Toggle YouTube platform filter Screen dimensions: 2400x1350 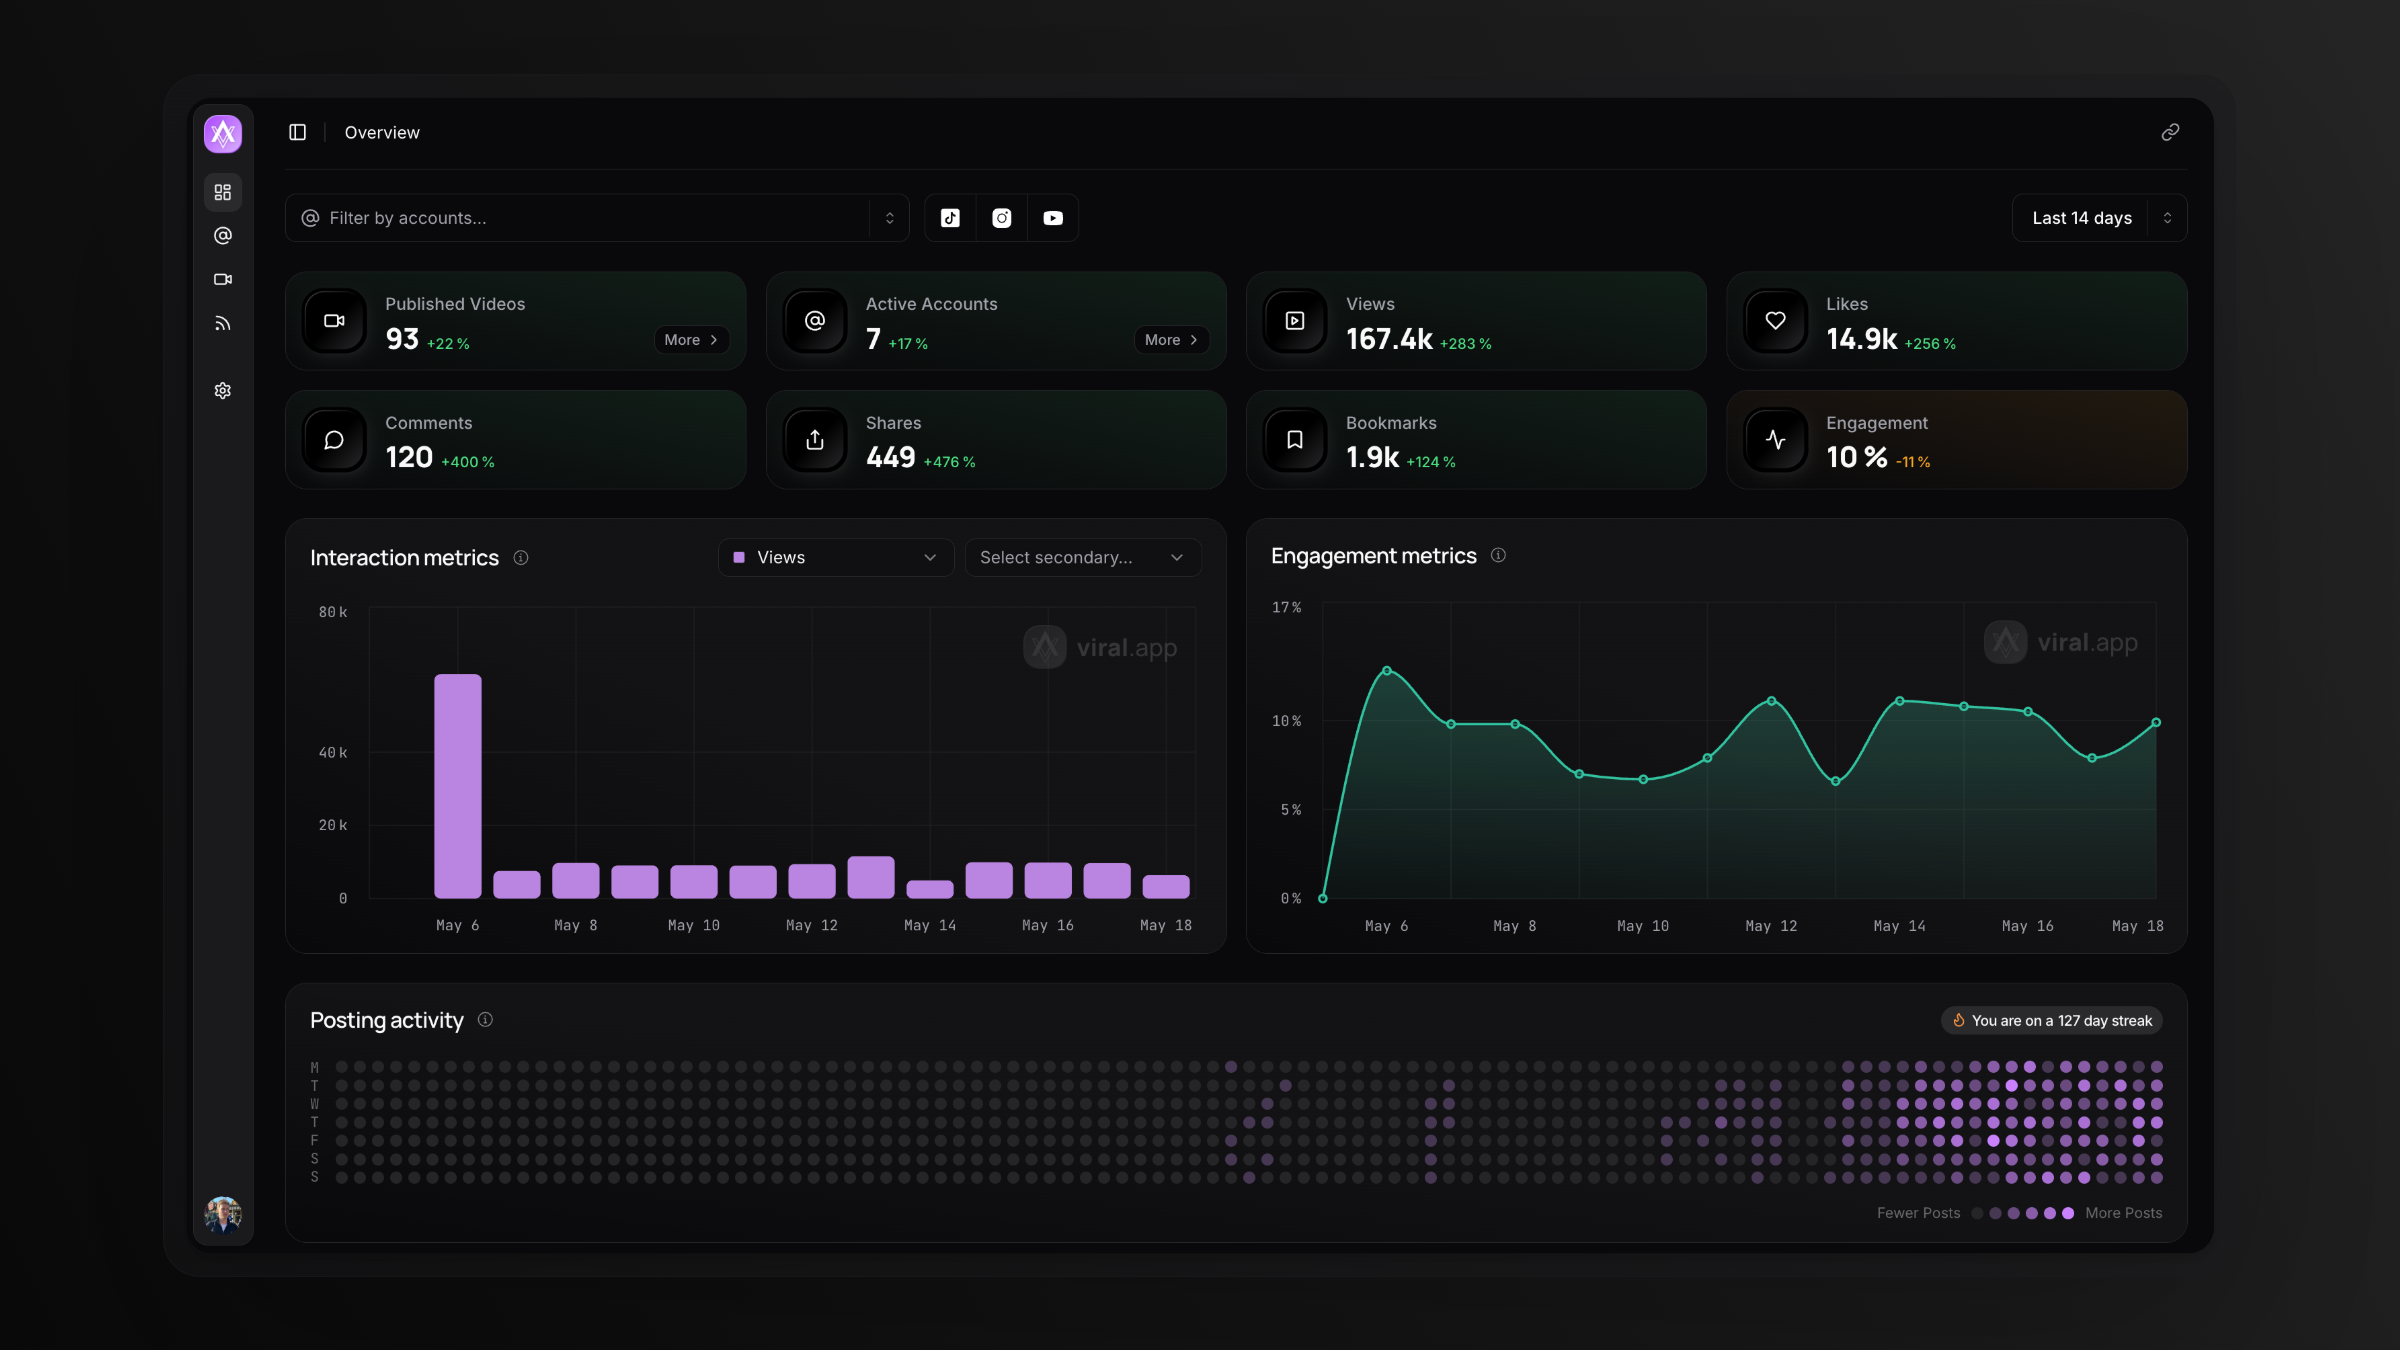[1053, 218]
